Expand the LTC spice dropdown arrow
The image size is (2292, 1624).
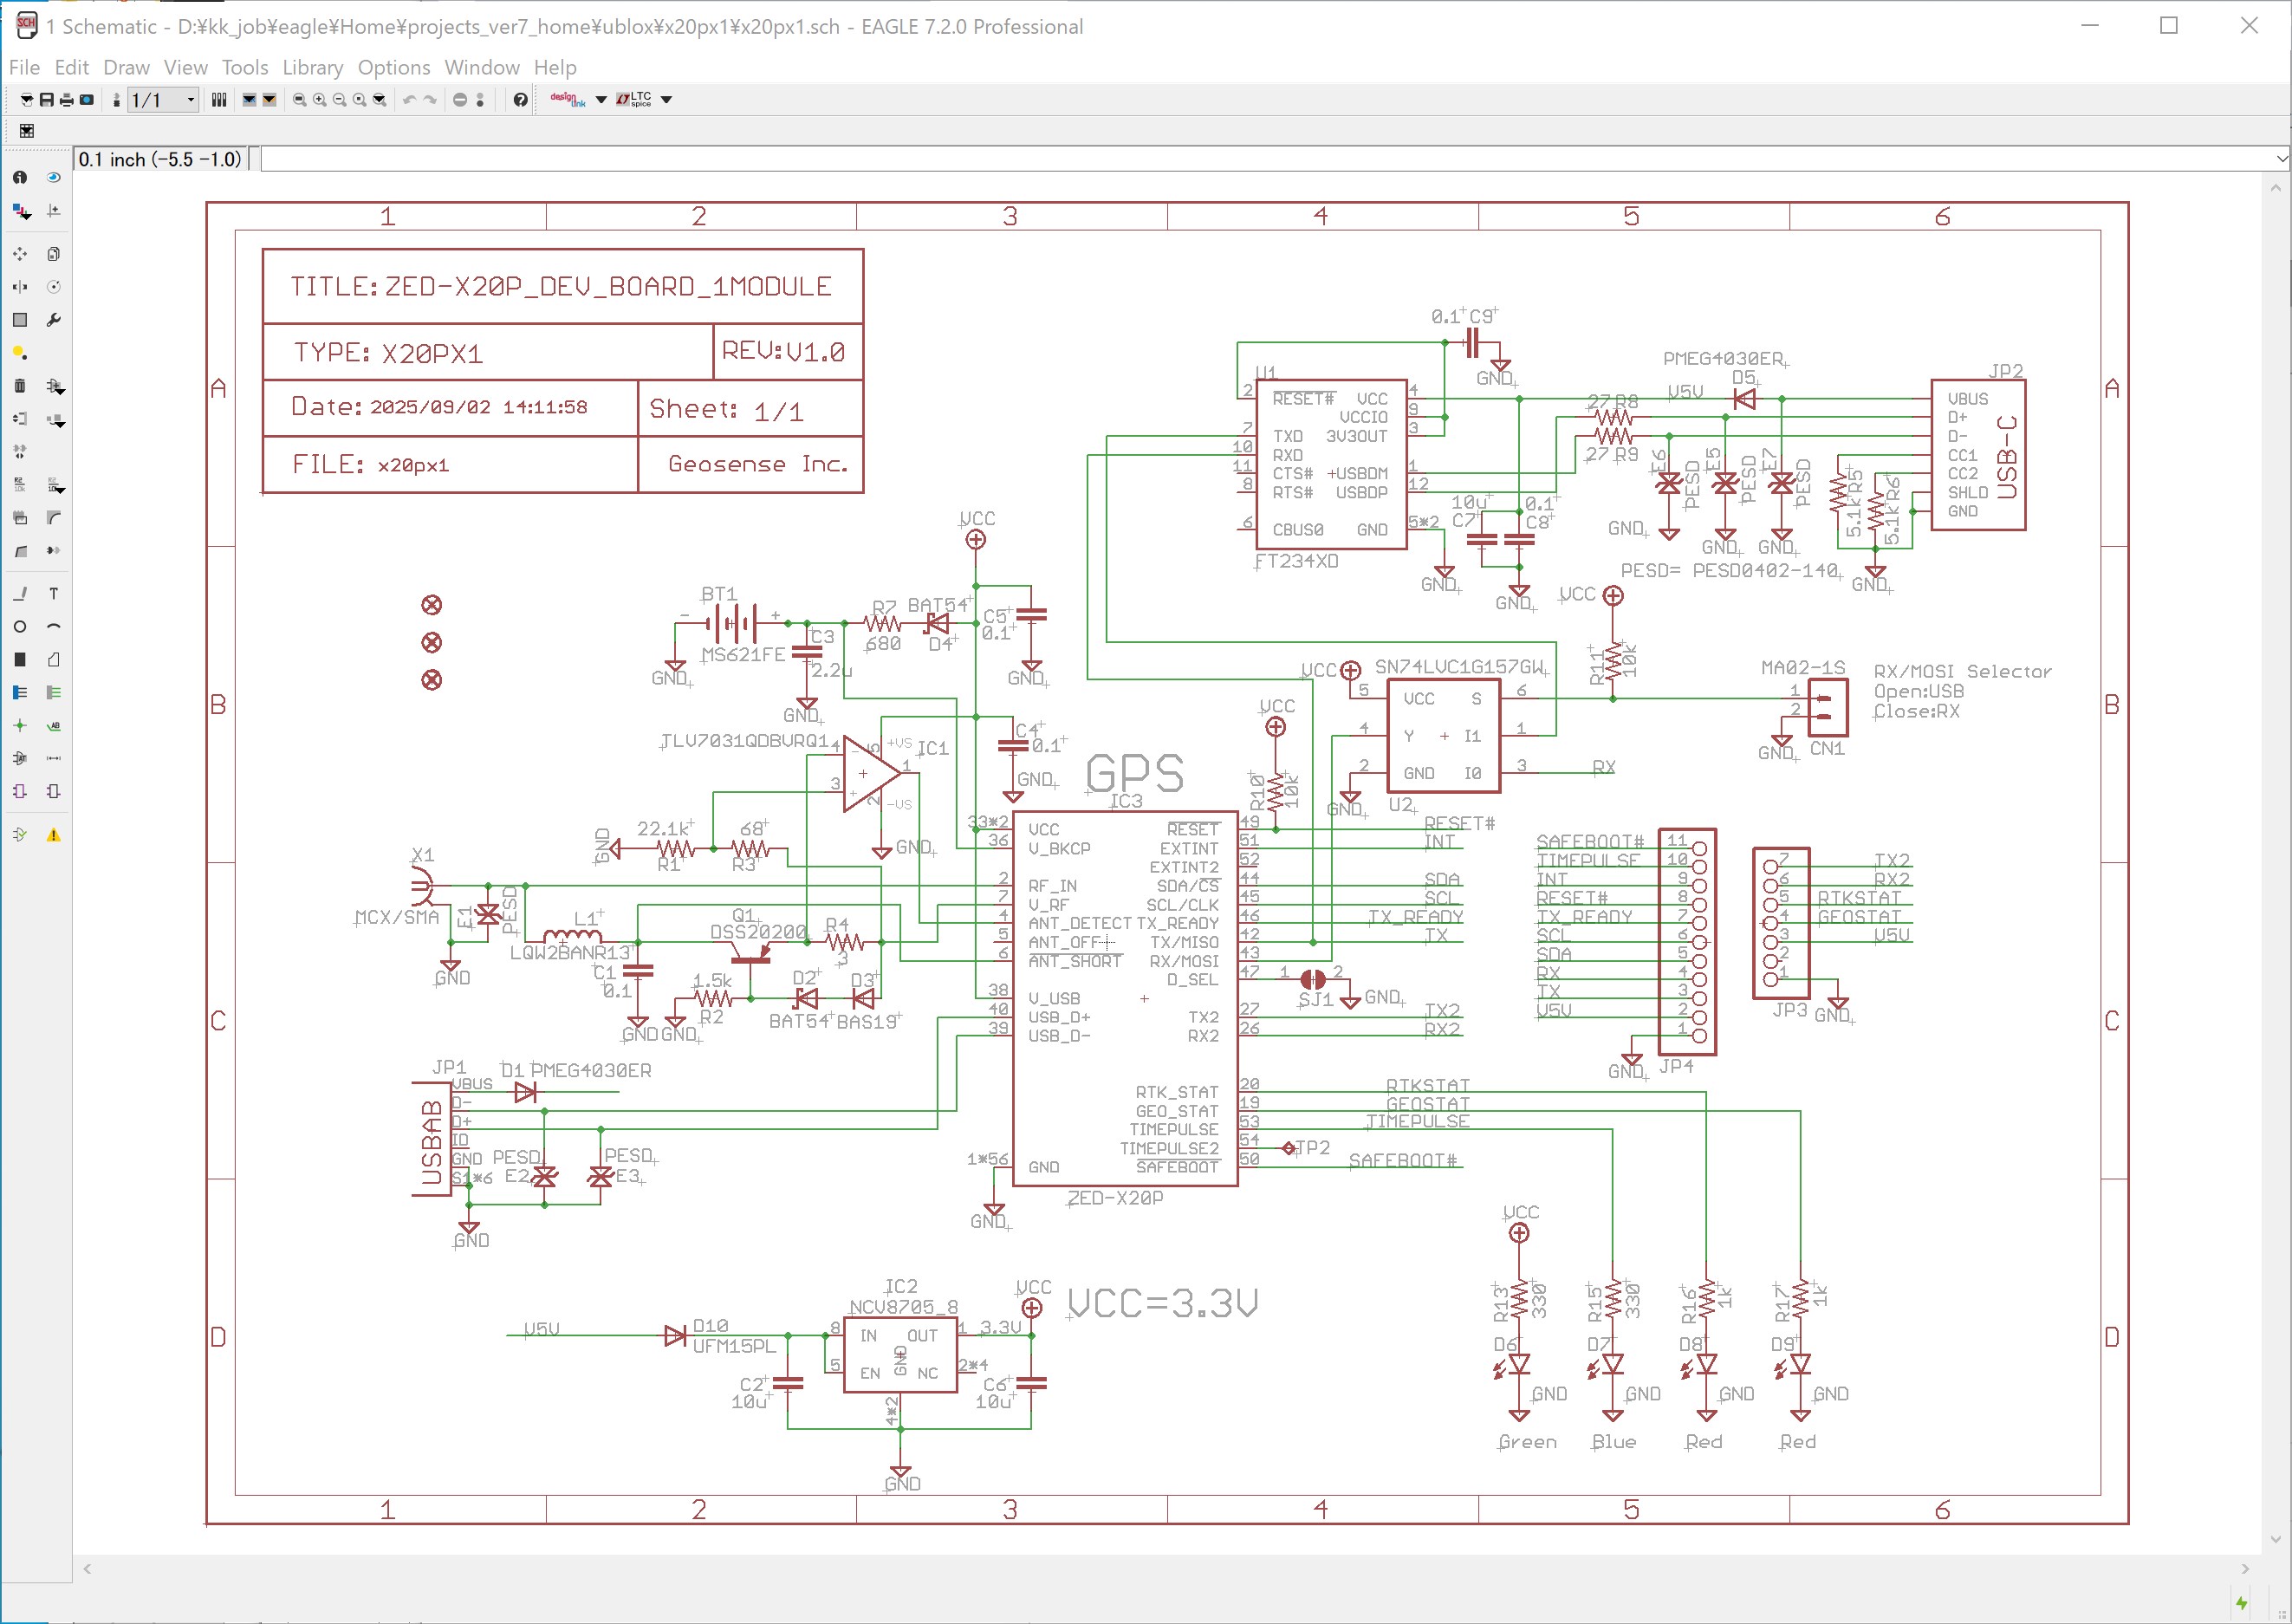pos(667,100)
